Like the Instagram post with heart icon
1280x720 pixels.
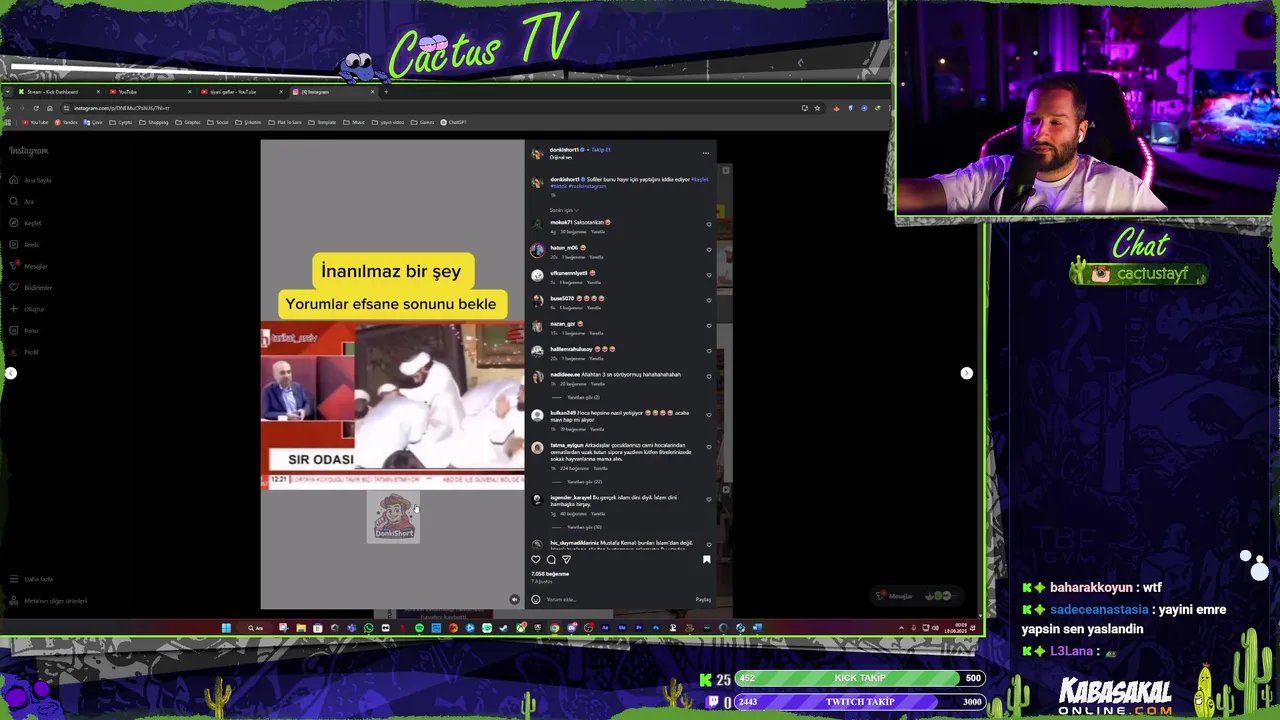tap(536, 560)
